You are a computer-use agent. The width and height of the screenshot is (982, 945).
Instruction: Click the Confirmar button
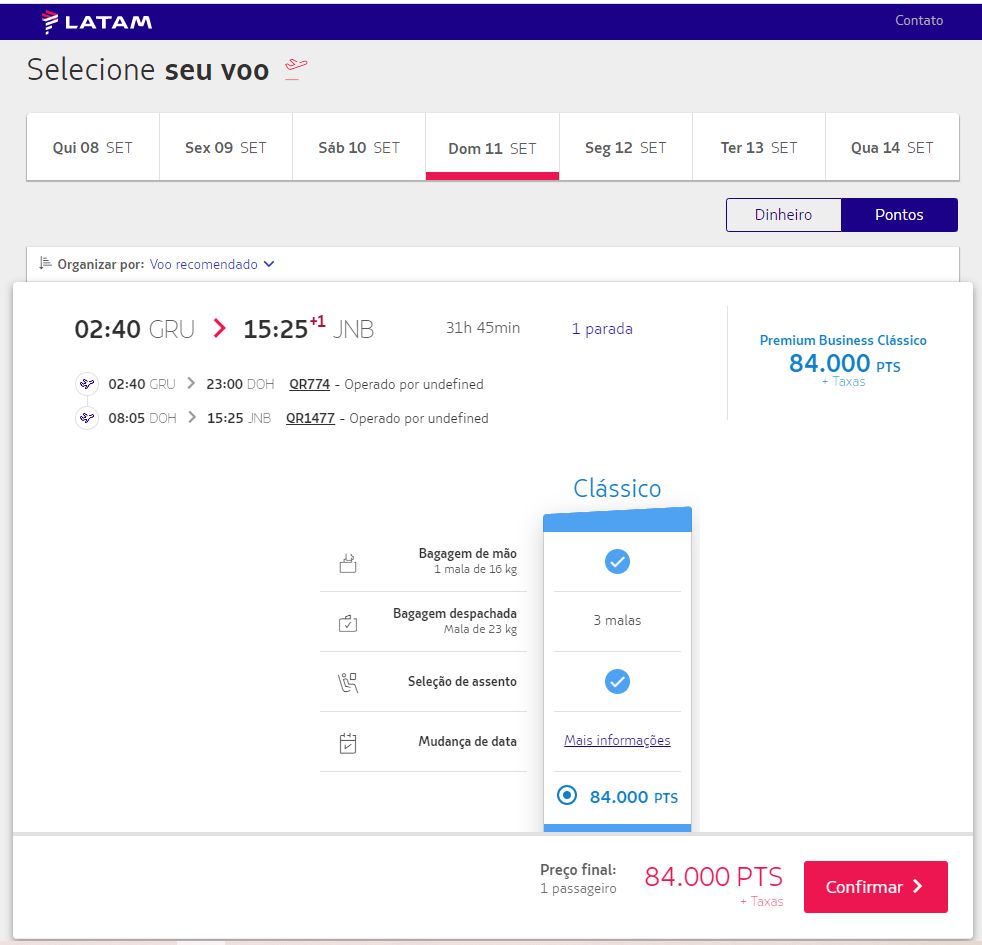876,887
